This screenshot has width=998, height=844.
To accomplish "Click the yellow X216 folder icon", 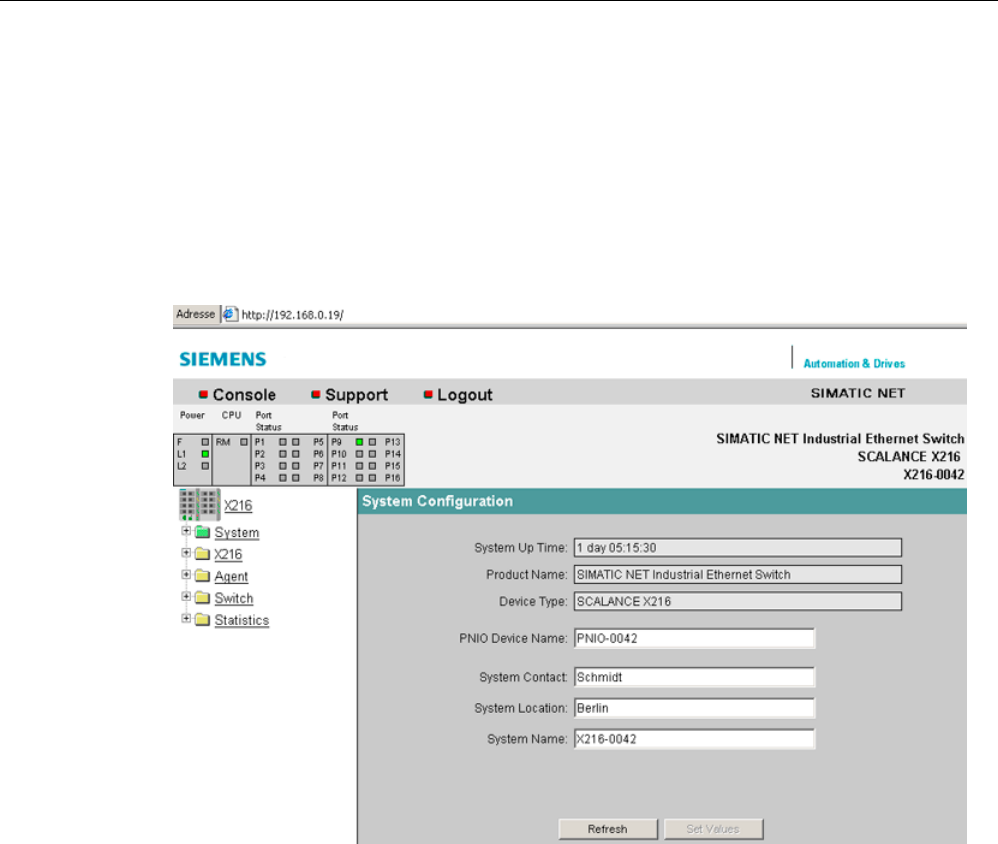I will 202,554.
